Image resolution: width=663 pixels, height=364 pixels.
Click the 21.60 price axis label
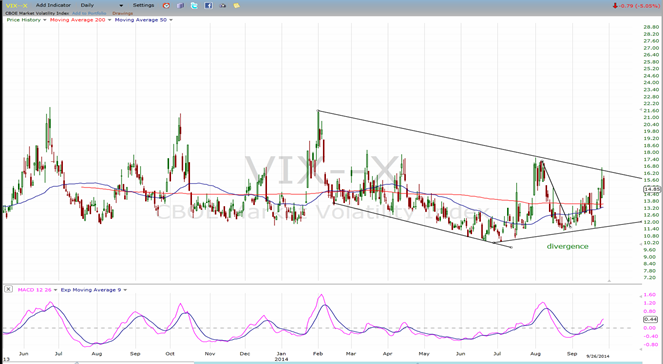click(x=652, y=110)
